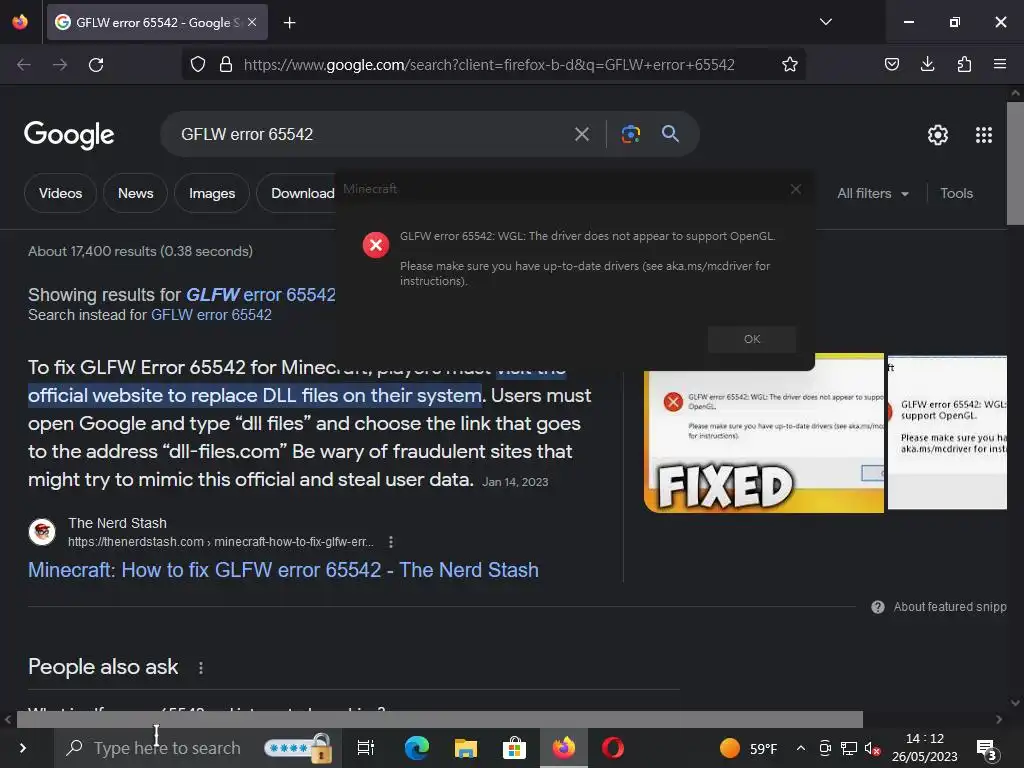Clear the Google search box
The height and width of the screenshot is (768, 1024).
tap(581, 135)
